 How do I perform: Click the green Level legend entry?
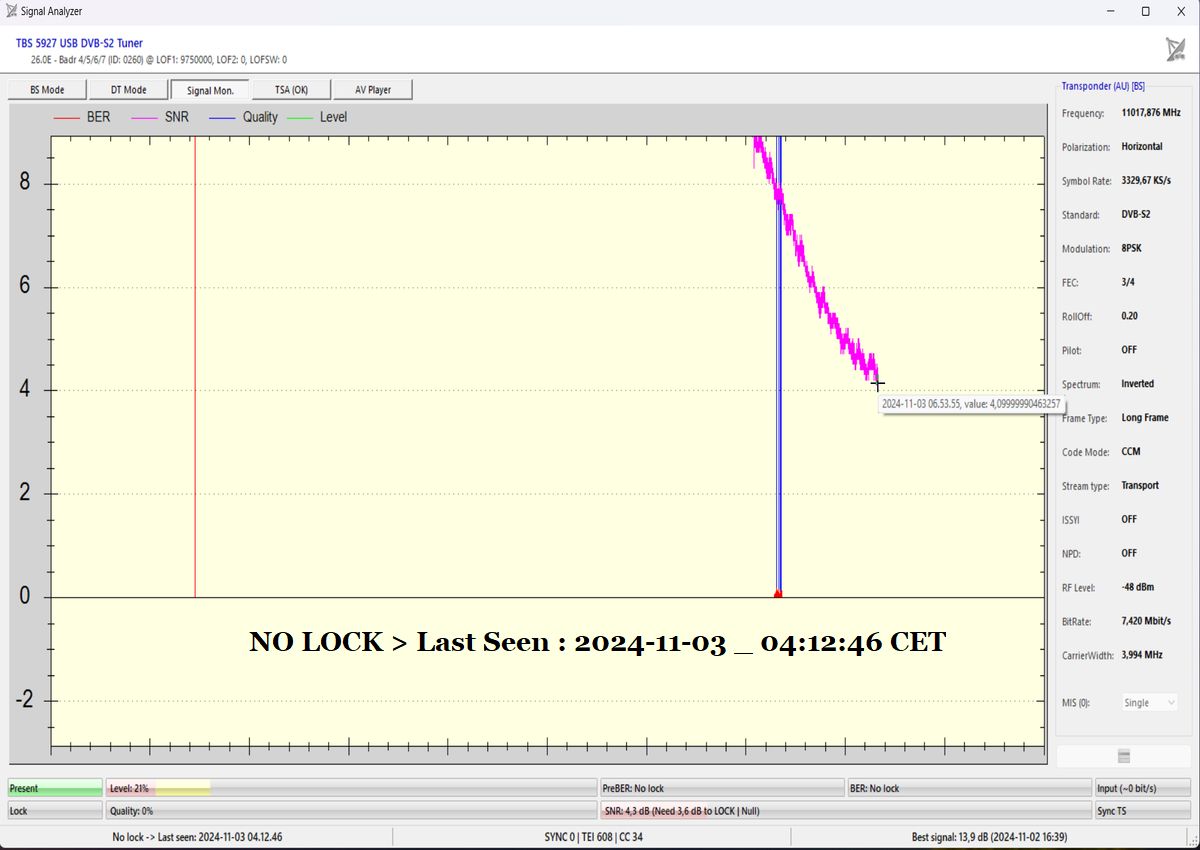[x=317, y=118]
